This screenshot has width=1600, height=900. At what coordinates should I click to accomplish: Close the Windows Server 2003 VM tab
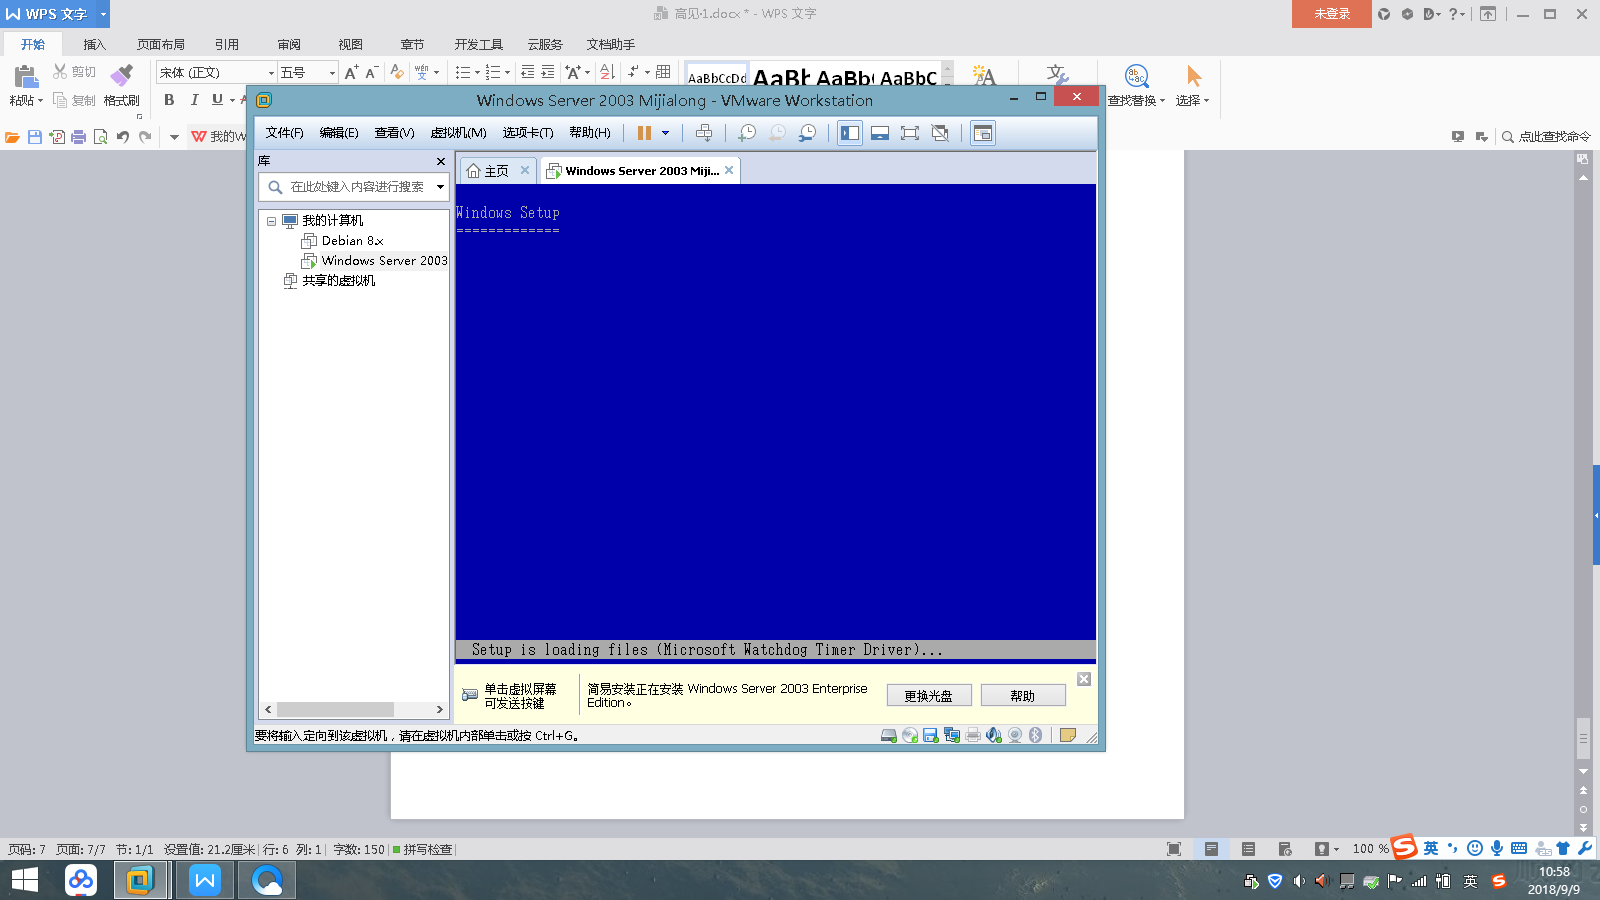pos(729,170)
